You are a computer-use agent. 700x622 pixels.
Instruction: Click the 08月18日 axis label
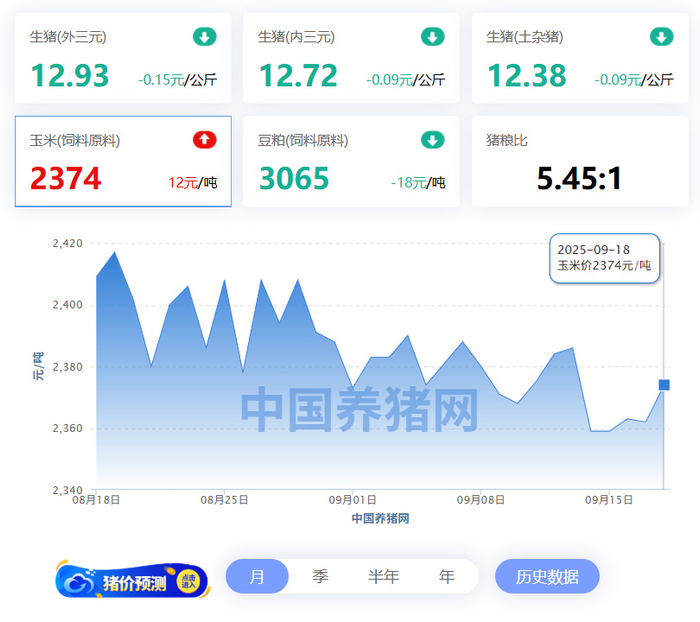[x=96, y=500]
